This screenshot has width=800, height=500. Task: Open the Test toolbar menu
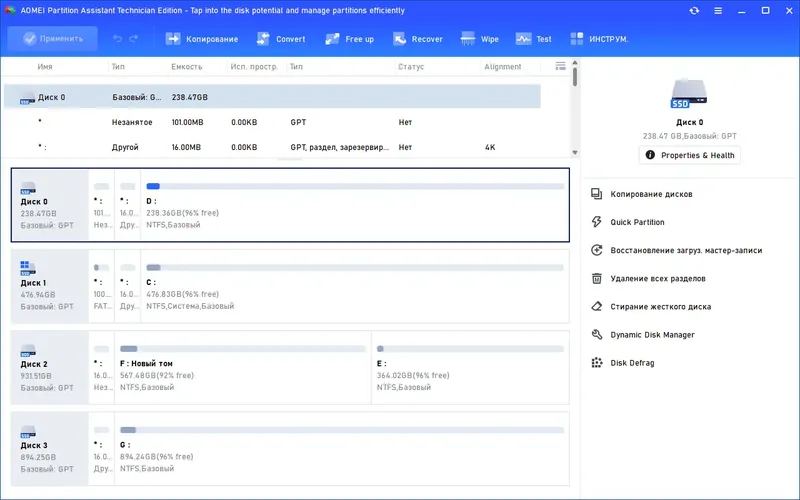coord(534,39)
